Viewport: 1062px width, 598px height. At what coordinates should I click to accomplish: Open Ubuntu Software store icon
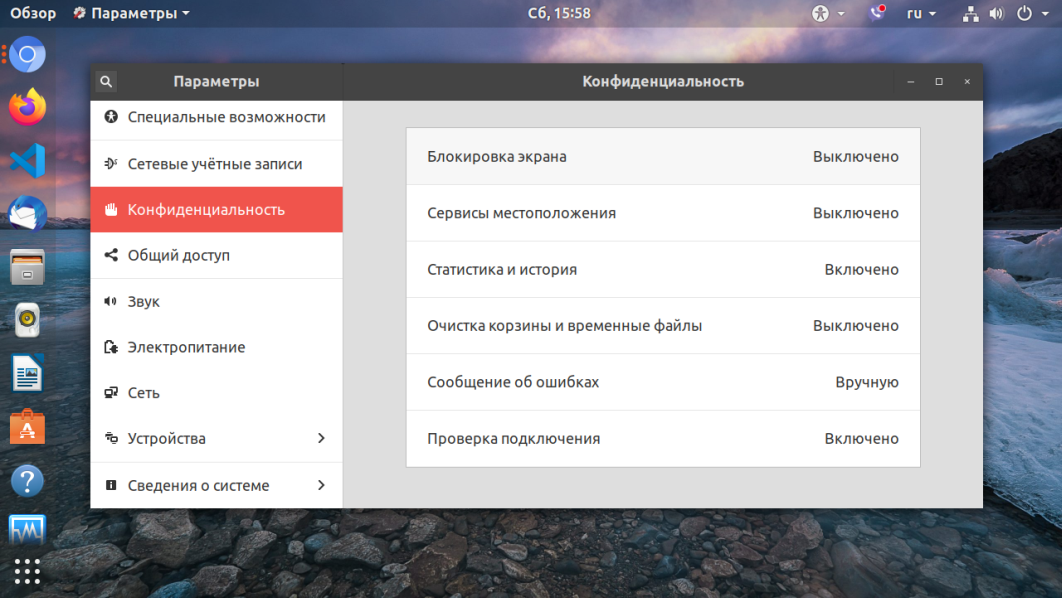27,427
